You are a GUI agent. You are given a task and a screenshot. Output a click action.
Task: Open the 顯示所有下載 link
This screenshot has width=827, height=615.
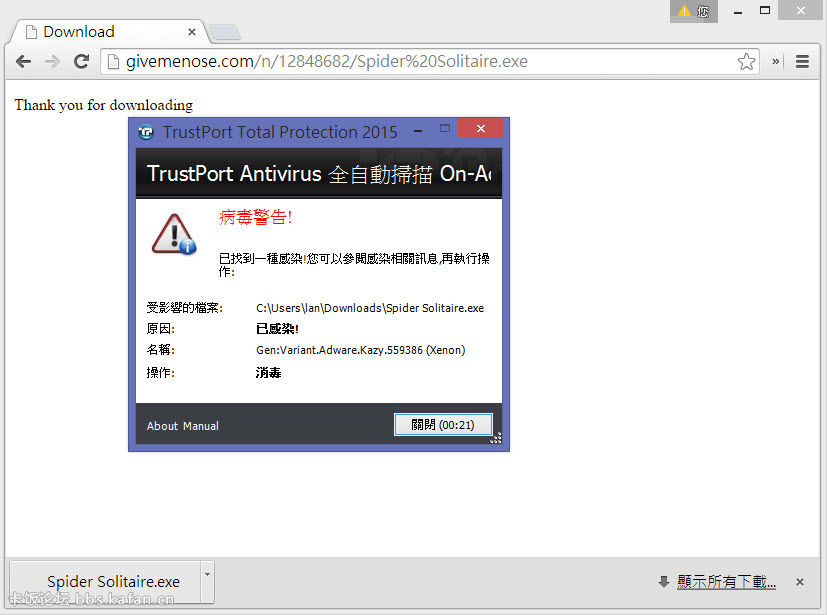click(726, 582)
